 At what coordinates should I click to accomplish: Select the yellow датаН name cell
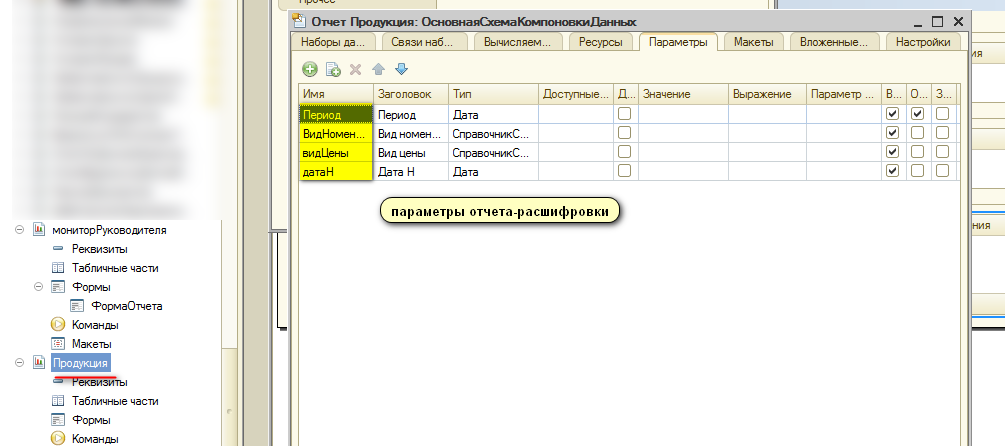(x=335, y=171)
